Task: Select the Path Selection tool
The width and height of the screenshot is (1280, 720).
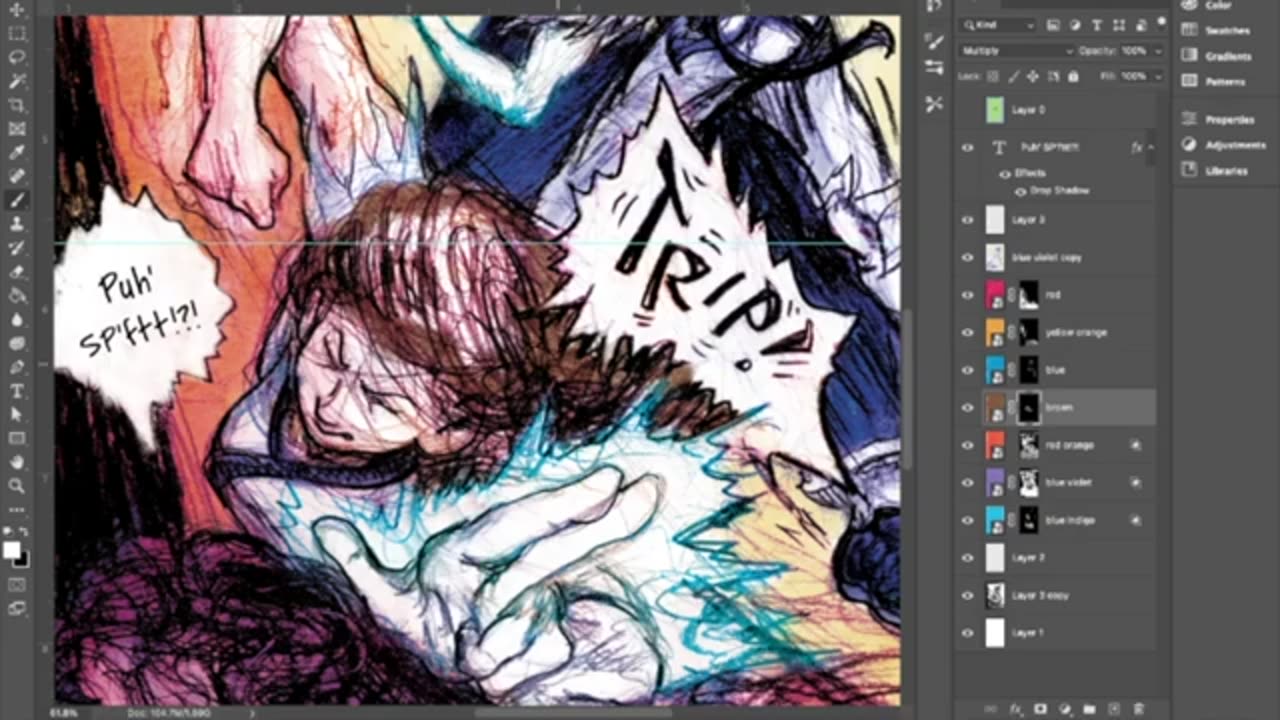Action: (x=17, y=414)
